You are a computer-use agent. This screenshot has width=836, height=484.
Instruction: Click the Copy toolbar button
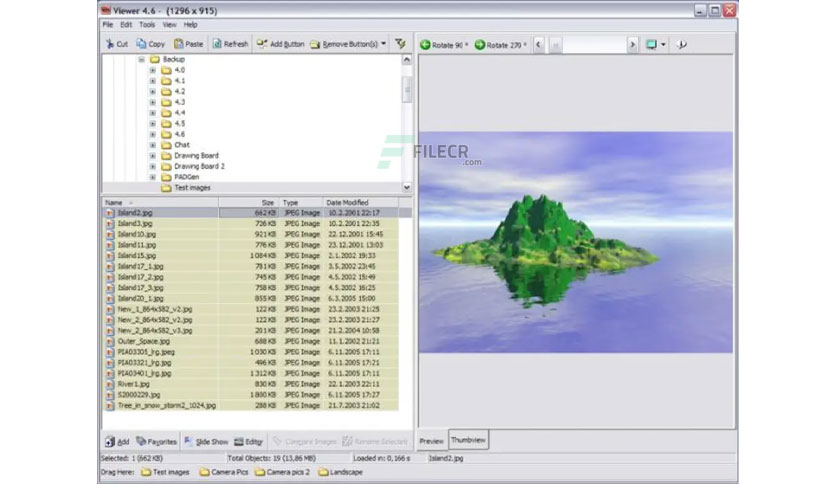(150, 44)
